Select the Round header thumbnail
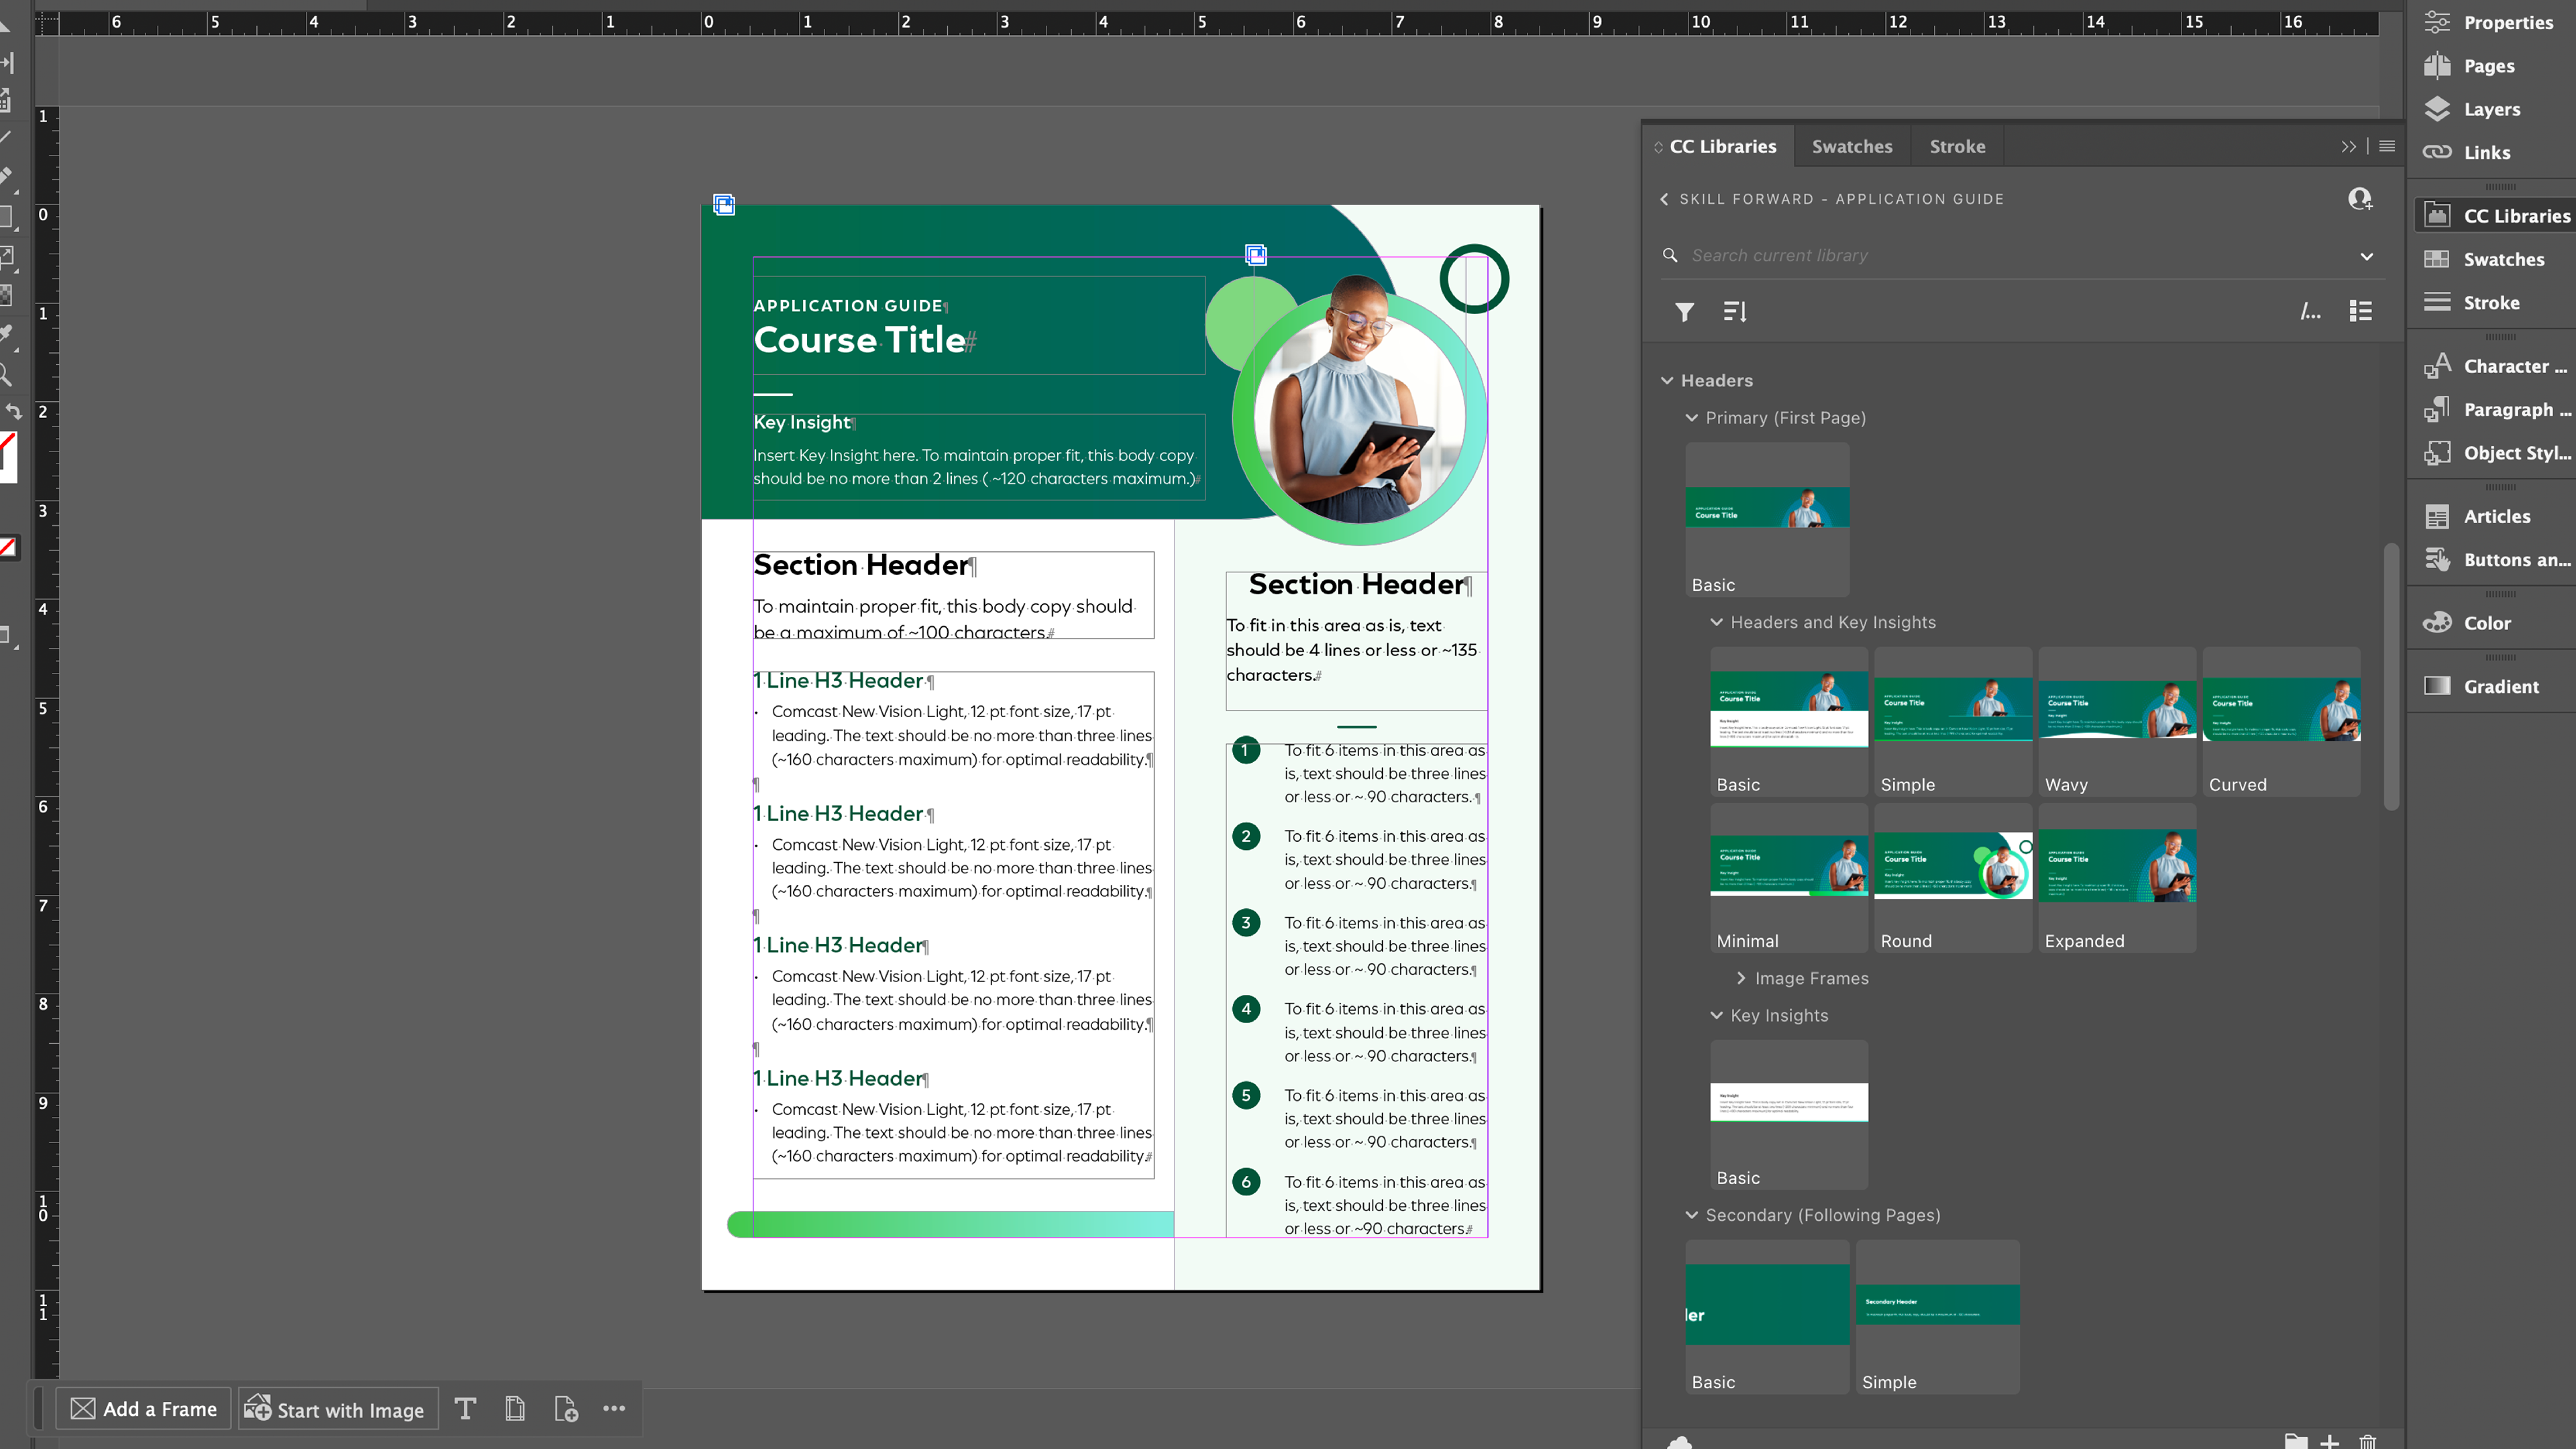Image resolution: width=2576 pixels, height=1449 pixels. click(1952, 877)
